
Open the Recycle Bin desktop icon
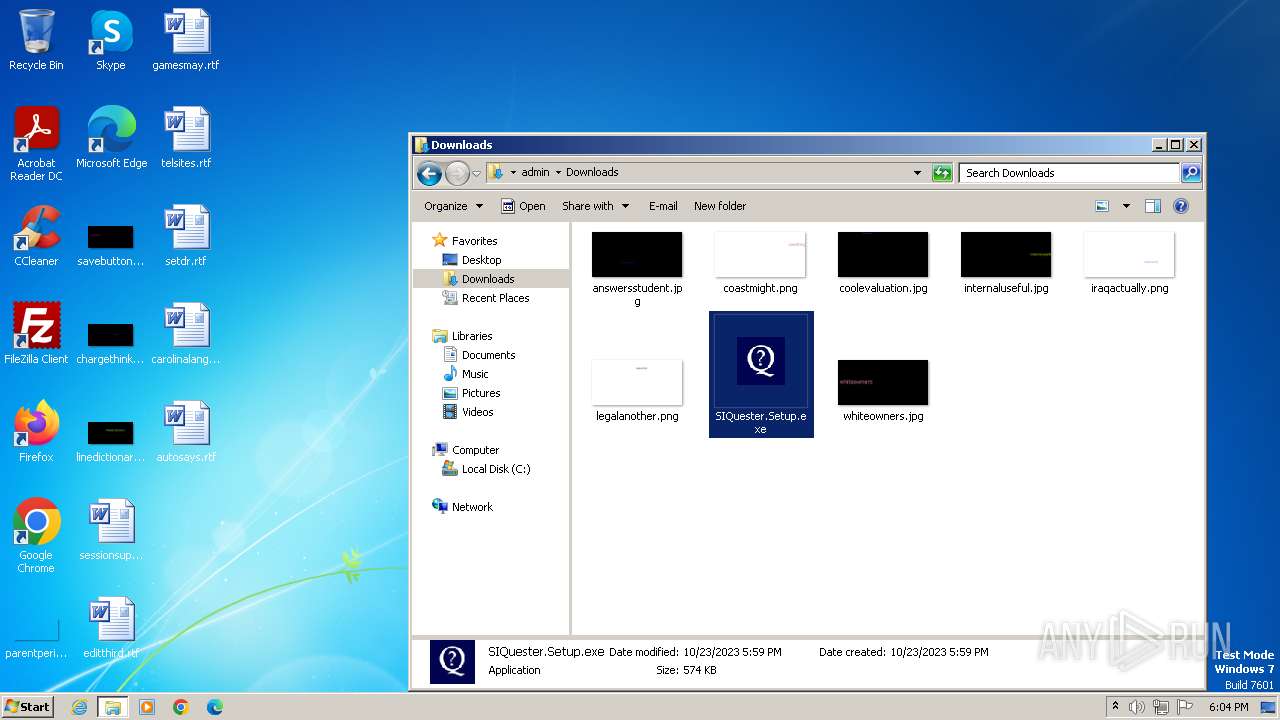[36, 40]
